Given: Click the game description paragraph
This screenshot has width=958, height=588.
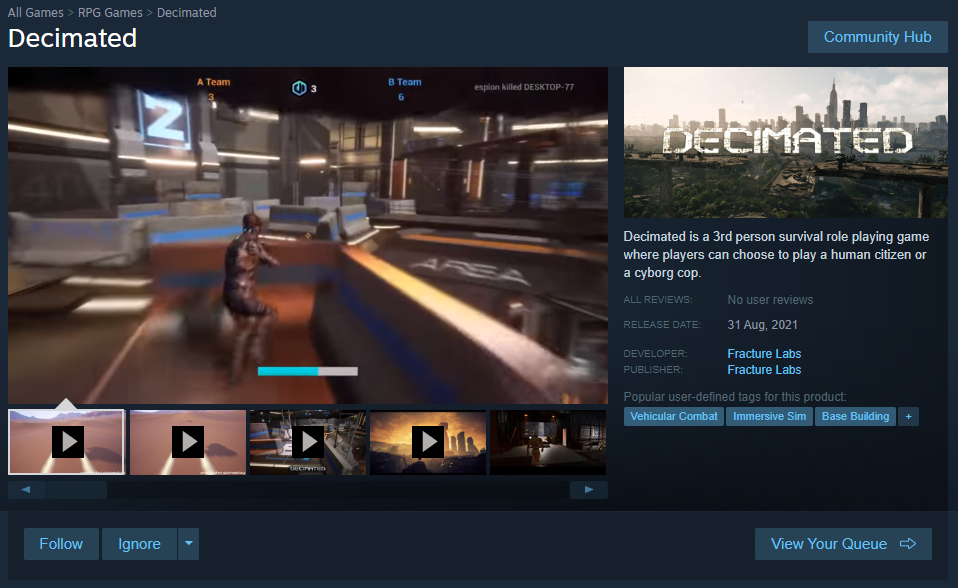Looking at the screenshot, I should tap(776, 254).
